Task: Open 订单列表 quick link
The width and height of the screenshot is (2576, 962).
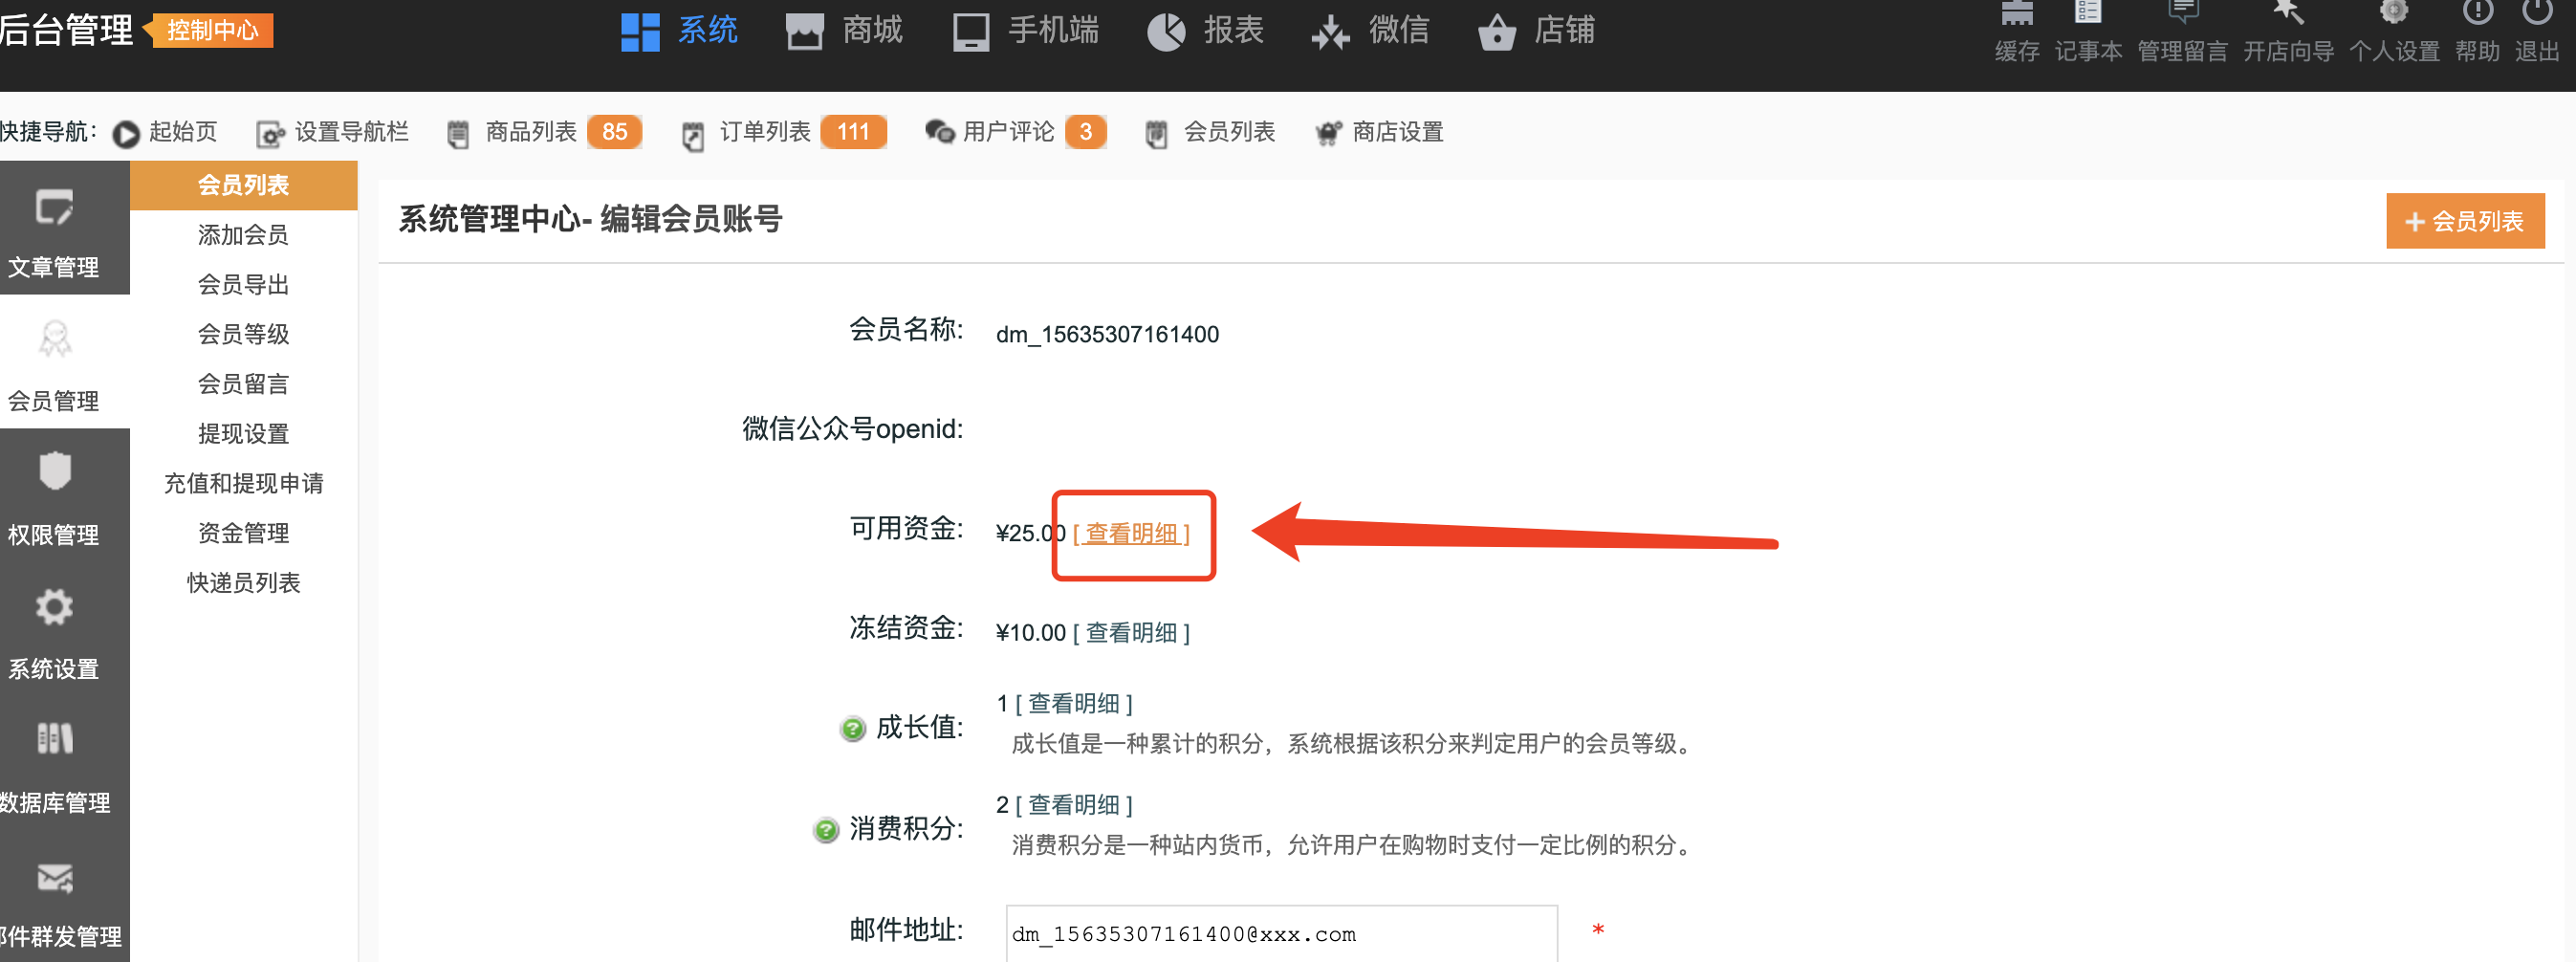Action: (x=765, y=132)
